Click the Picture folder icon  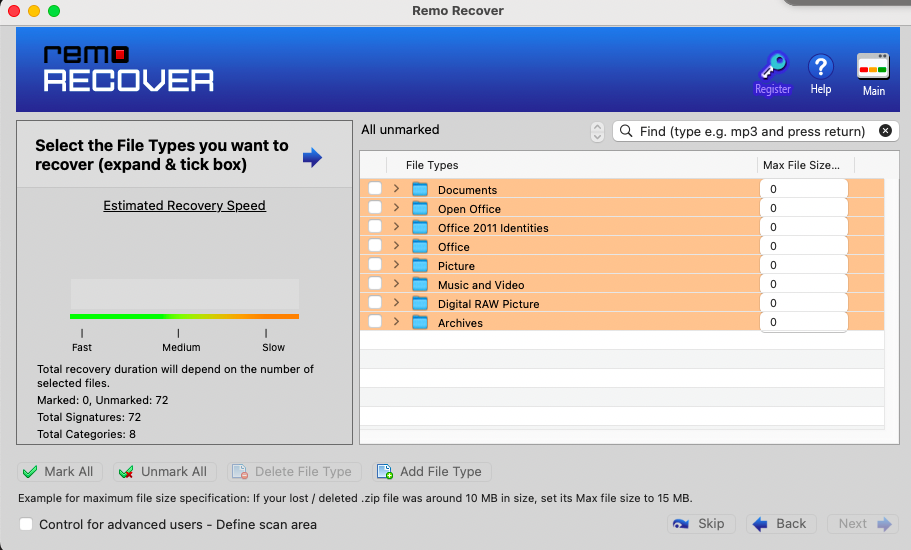420,265
